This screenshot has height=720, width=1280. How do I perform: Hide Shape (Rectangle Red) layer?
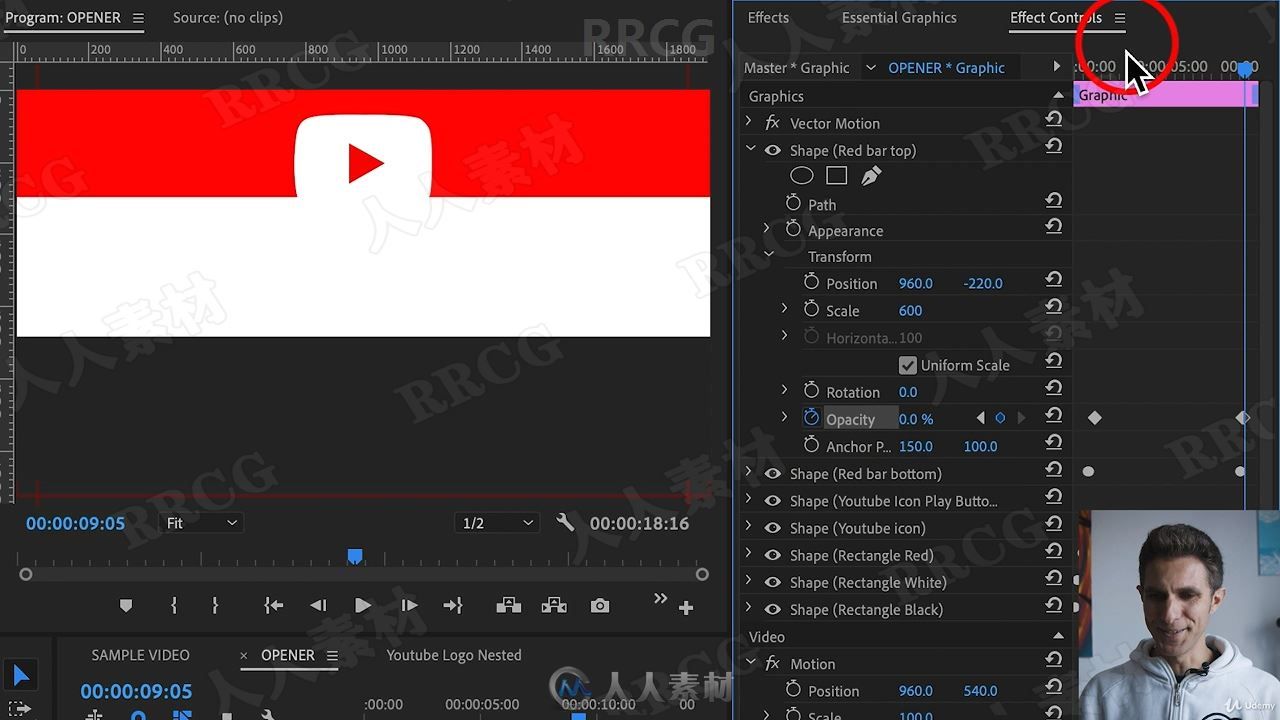click(x=773, y=555)
